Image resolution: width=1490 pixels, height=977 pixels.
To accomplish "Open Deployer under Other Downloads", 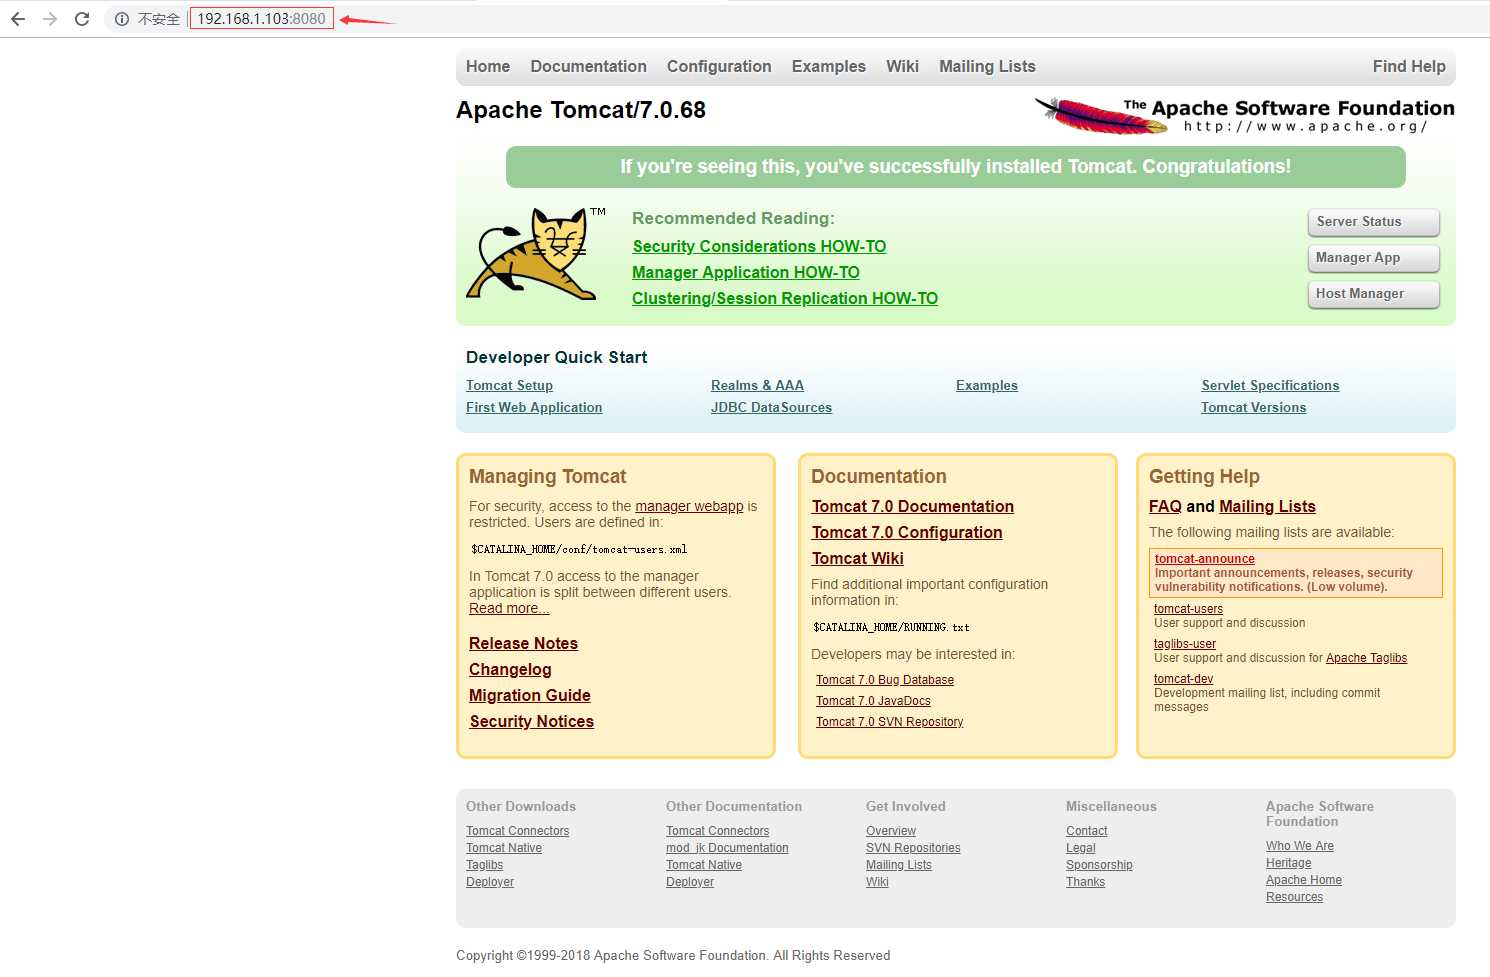I will coord(490,882).
